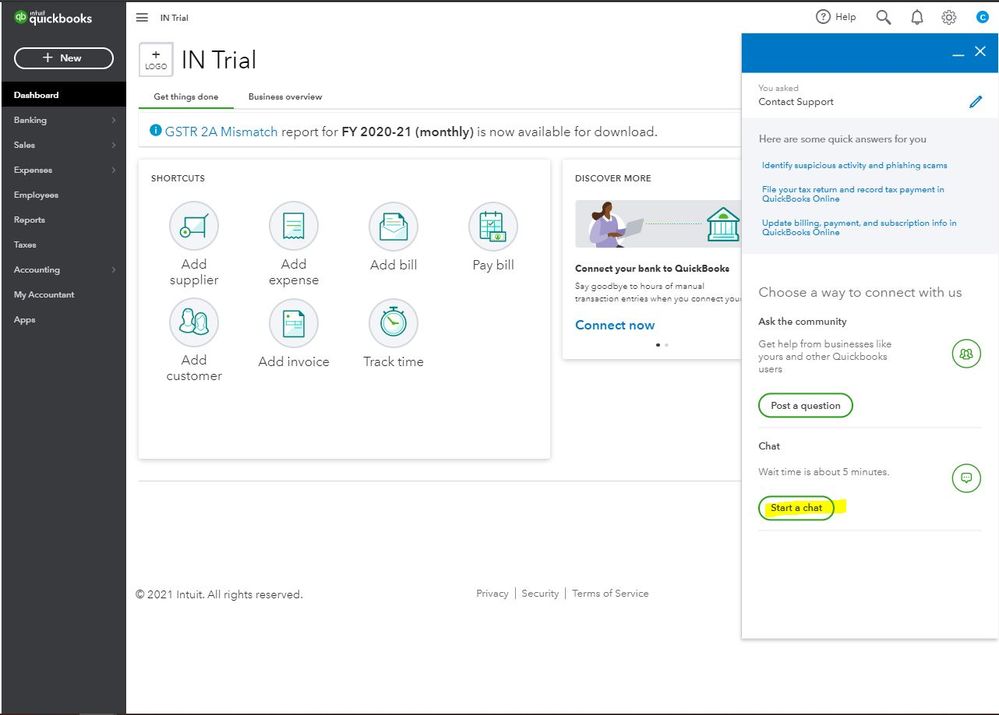Expand the Sales submenu arrow
Screen dimensions: 999x715
pyautogui.click(x=113, y=145)
